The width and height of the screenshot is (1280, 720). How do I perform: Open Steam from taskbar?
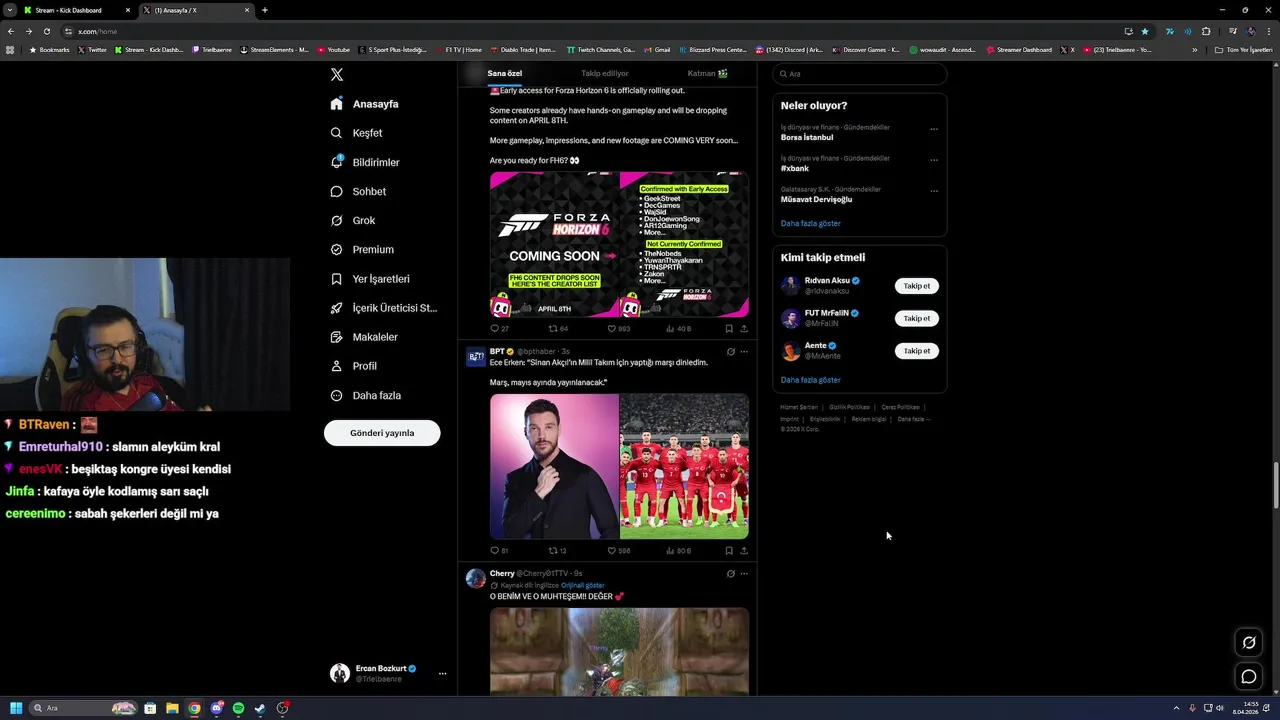260,708
